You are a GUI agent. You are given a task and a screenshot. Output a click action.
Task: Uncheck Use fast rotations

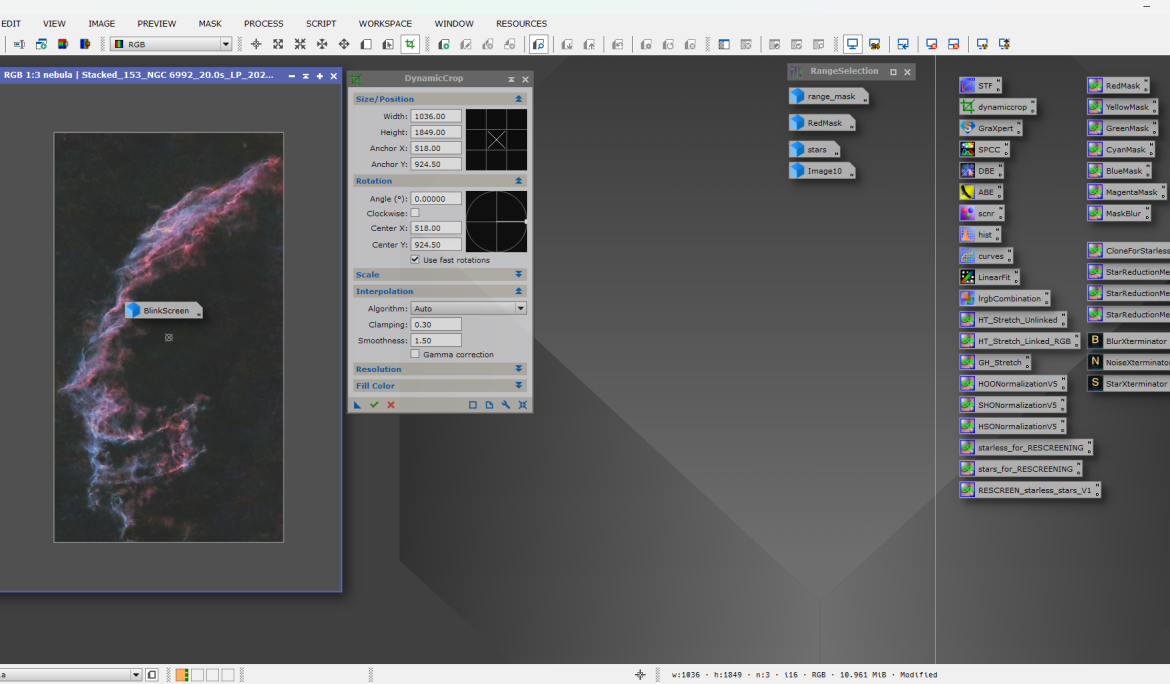(x=415, y=260)
